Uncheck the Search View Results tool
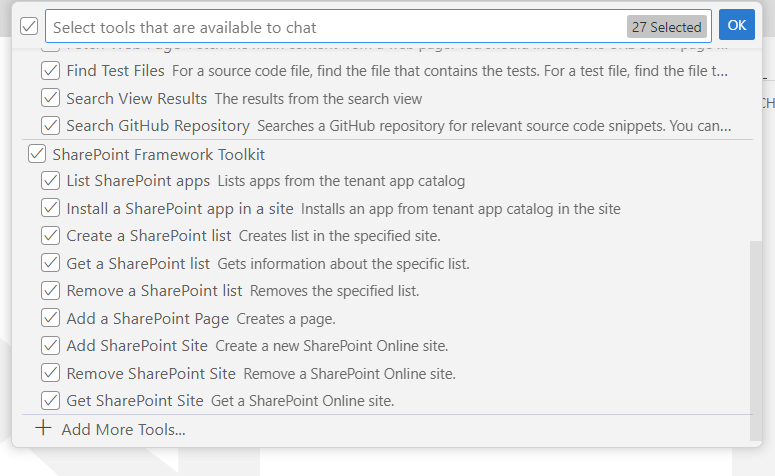The height and width of the screenshot is (476, 775). coord(50,98)
